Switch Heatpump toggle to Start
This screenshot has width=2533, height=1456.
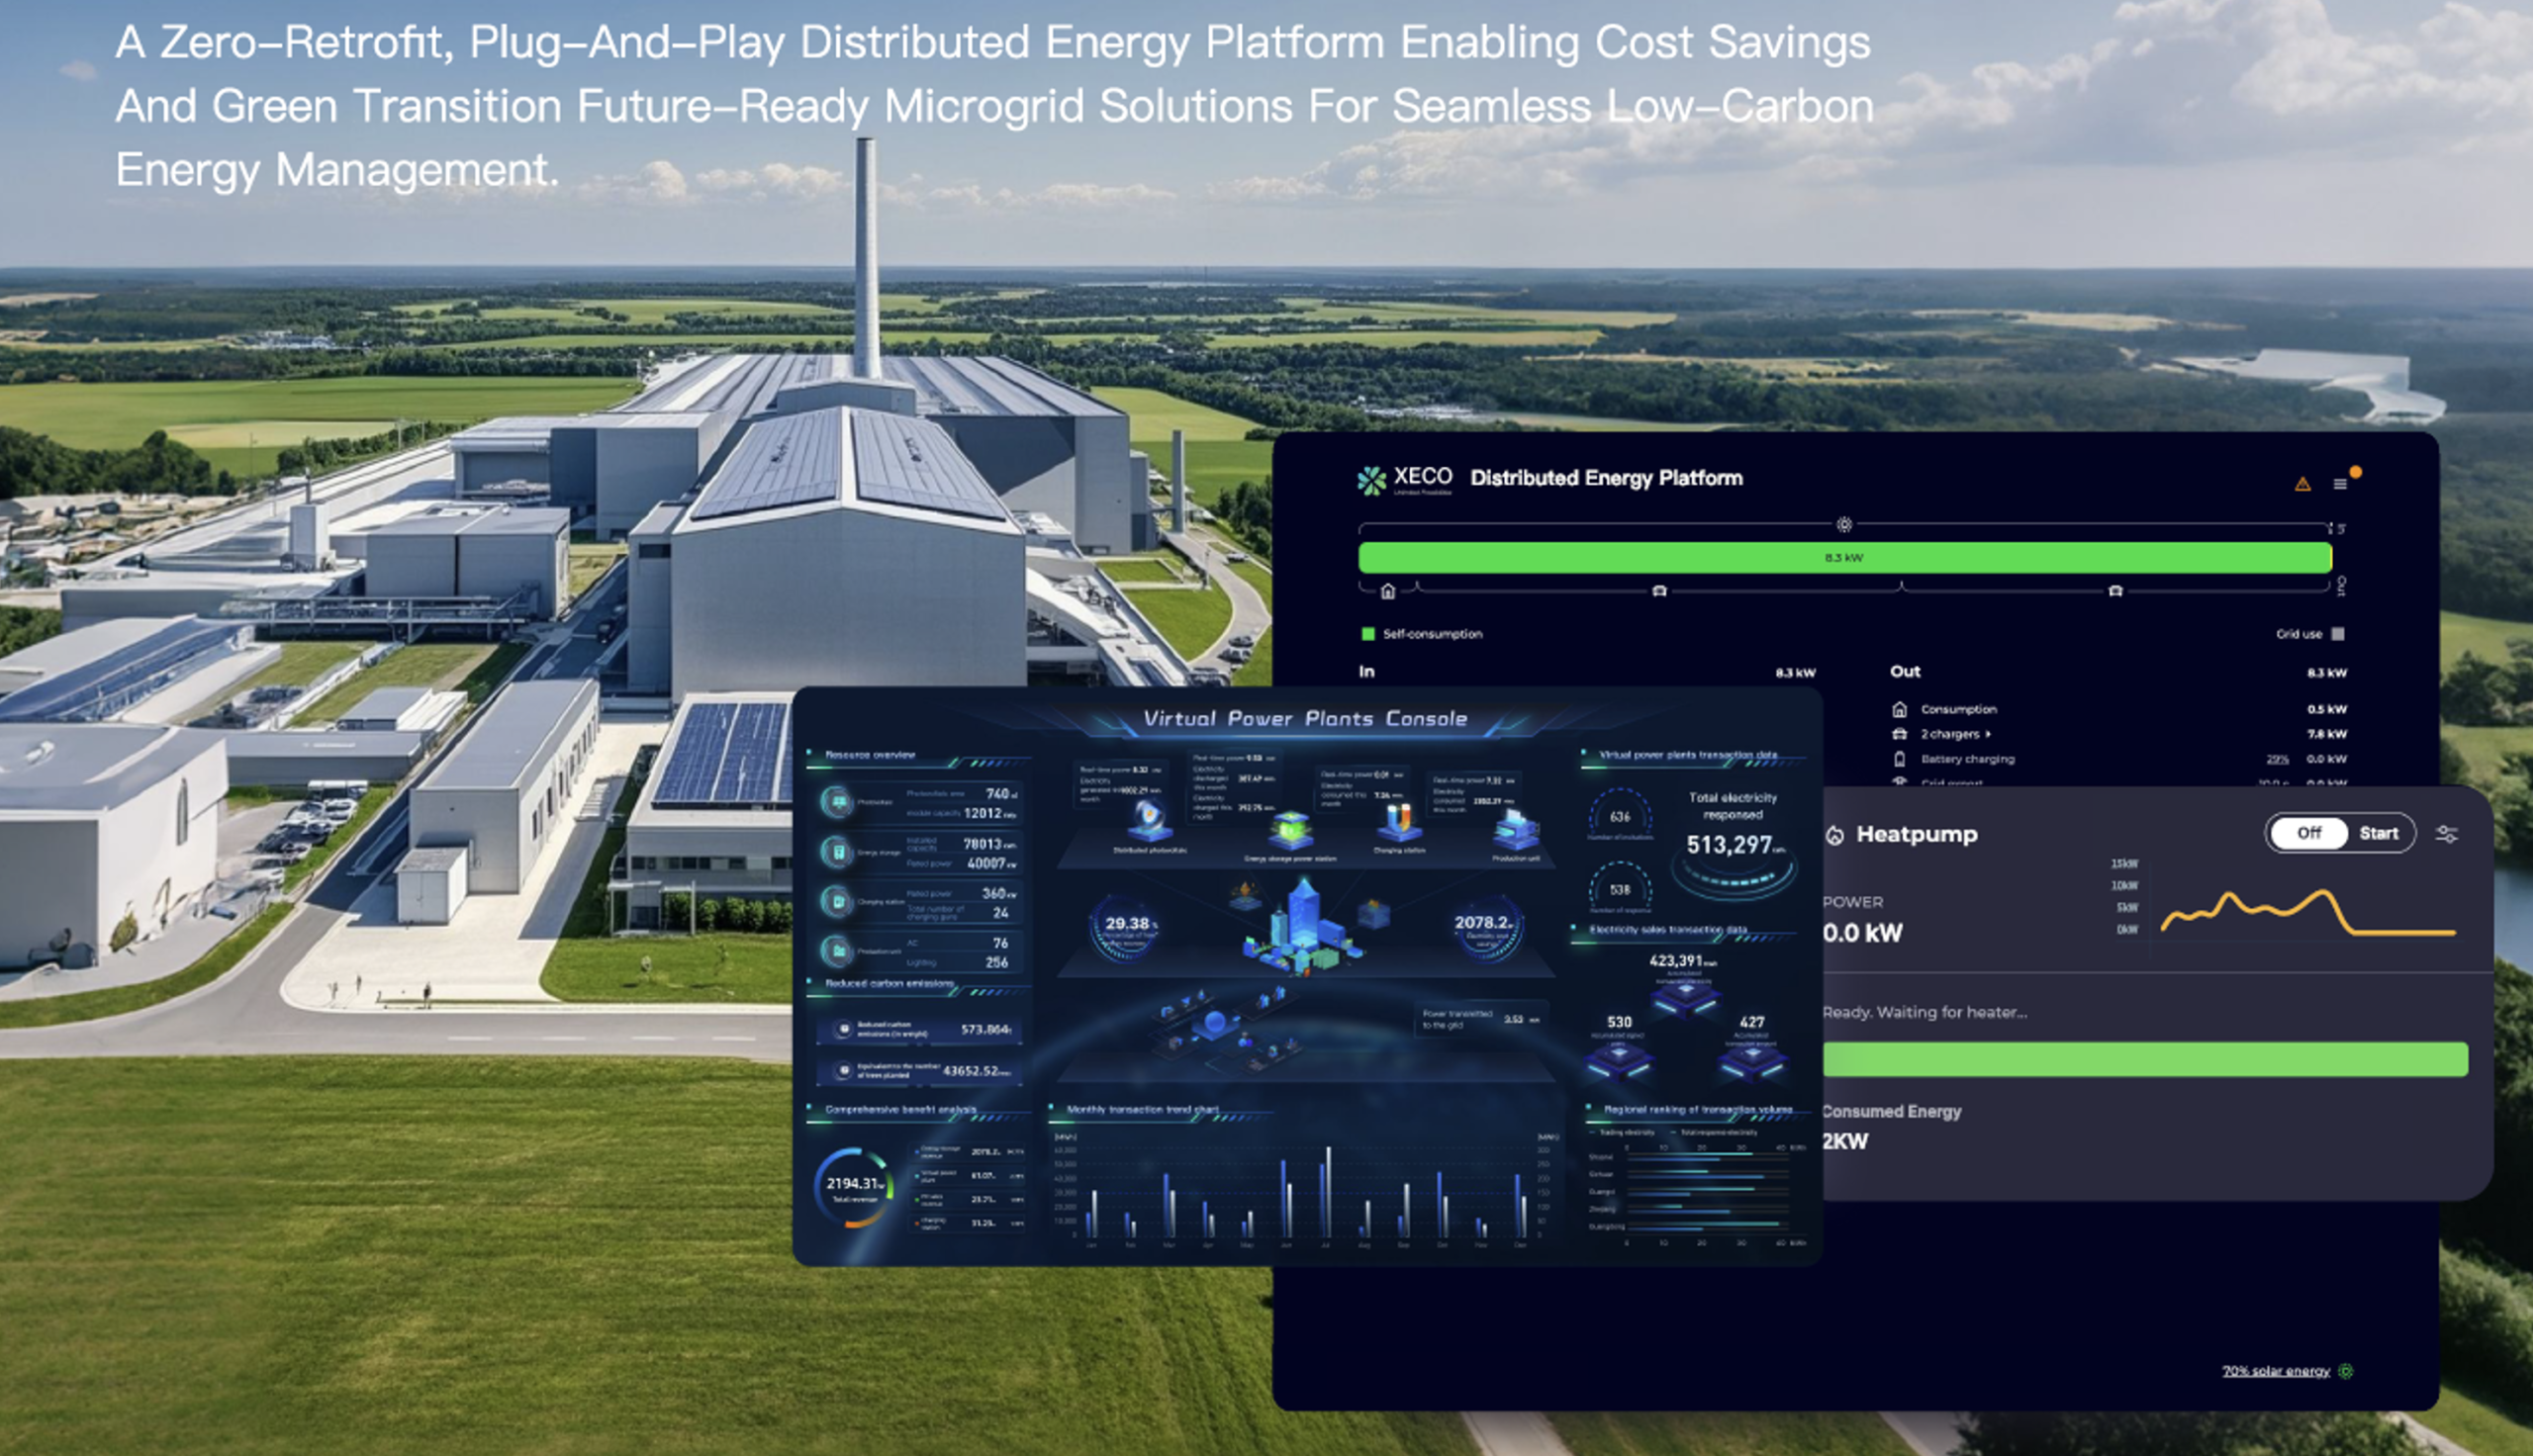point(2378,833)
